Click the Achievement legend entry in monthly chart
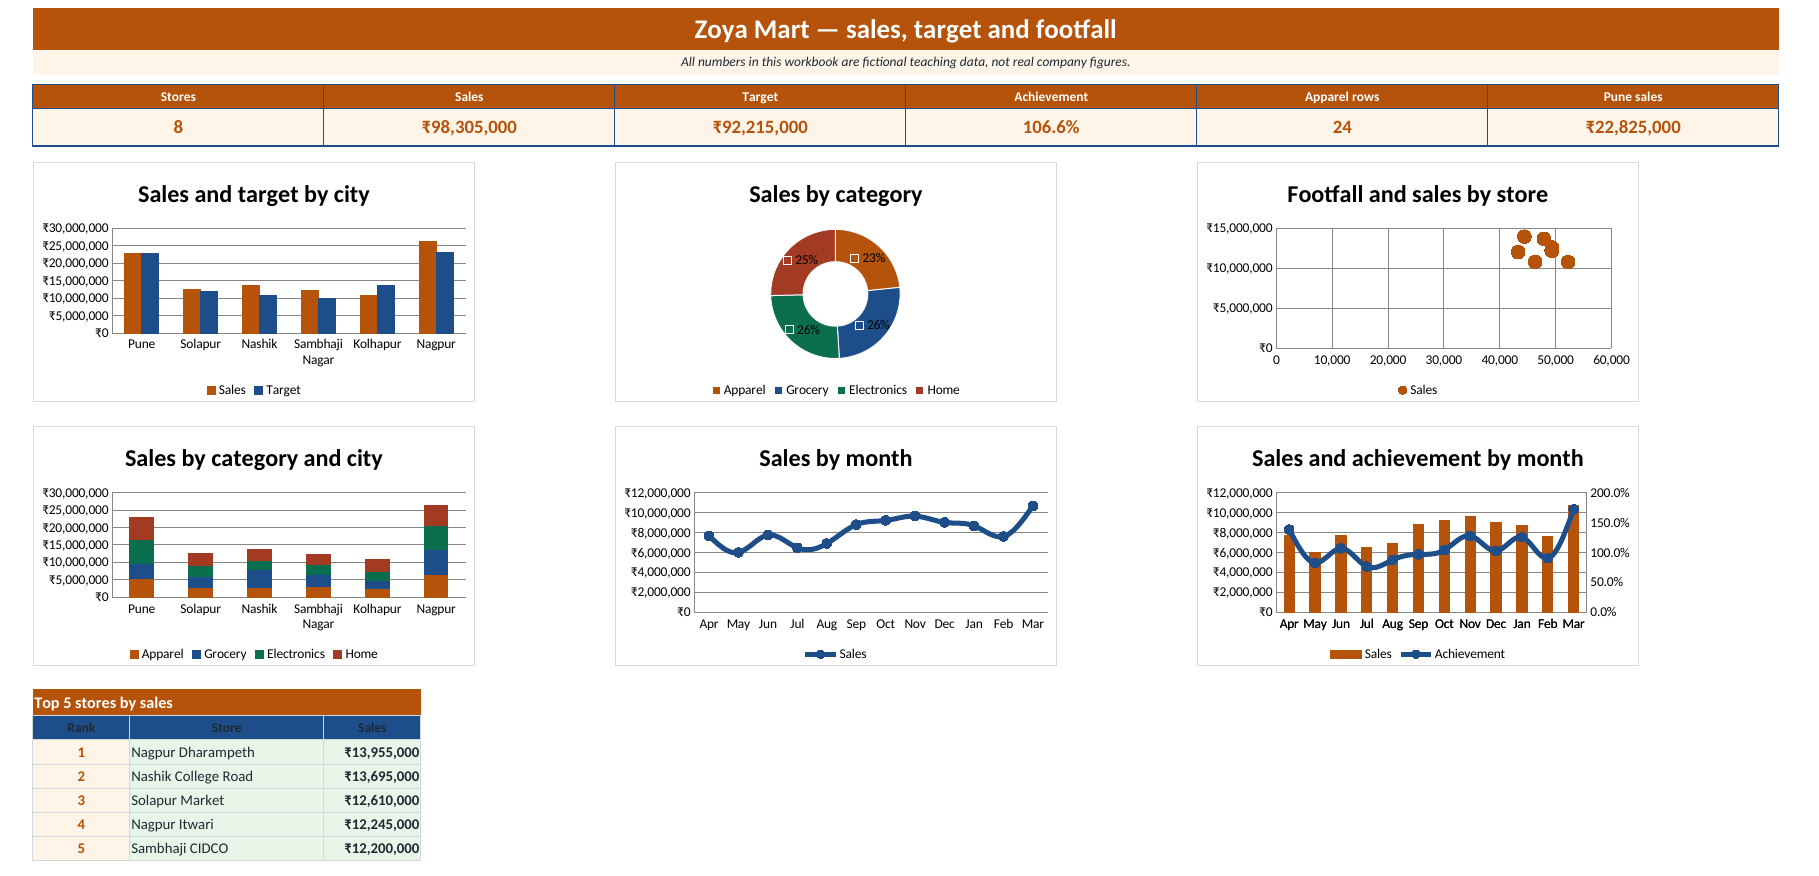 1453,654
